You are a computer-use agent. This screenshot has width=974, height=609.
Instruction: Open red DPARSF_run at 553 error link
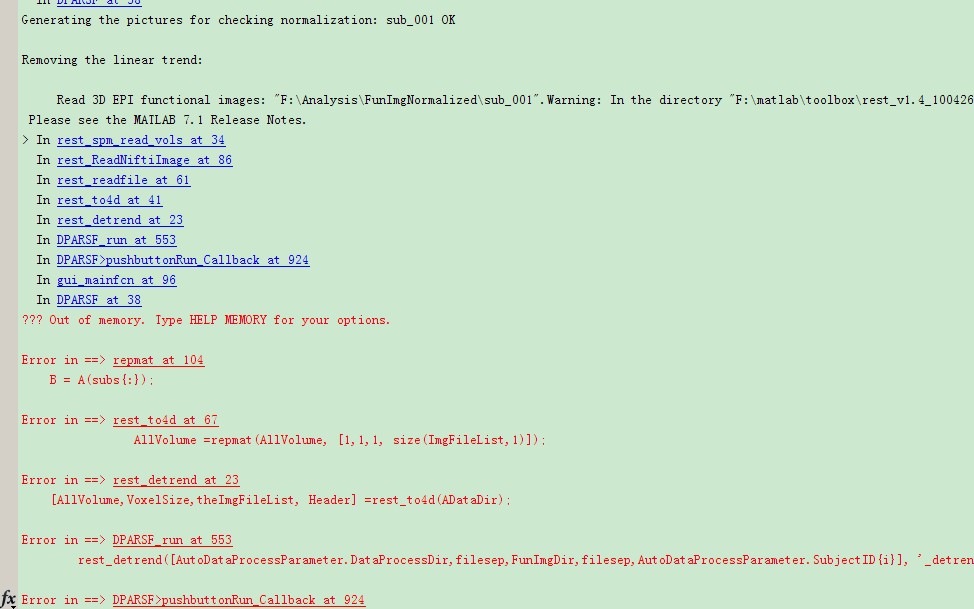pos(172,540)
